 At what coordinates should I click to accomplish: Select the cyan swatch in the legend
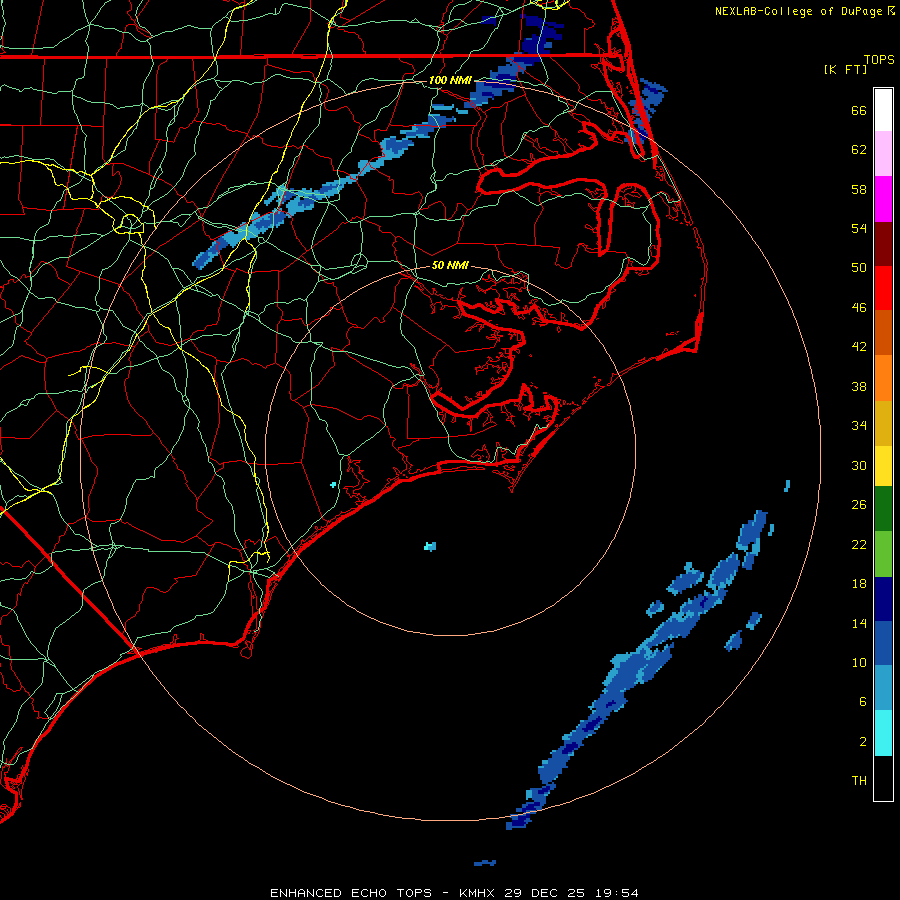(883, 733)
